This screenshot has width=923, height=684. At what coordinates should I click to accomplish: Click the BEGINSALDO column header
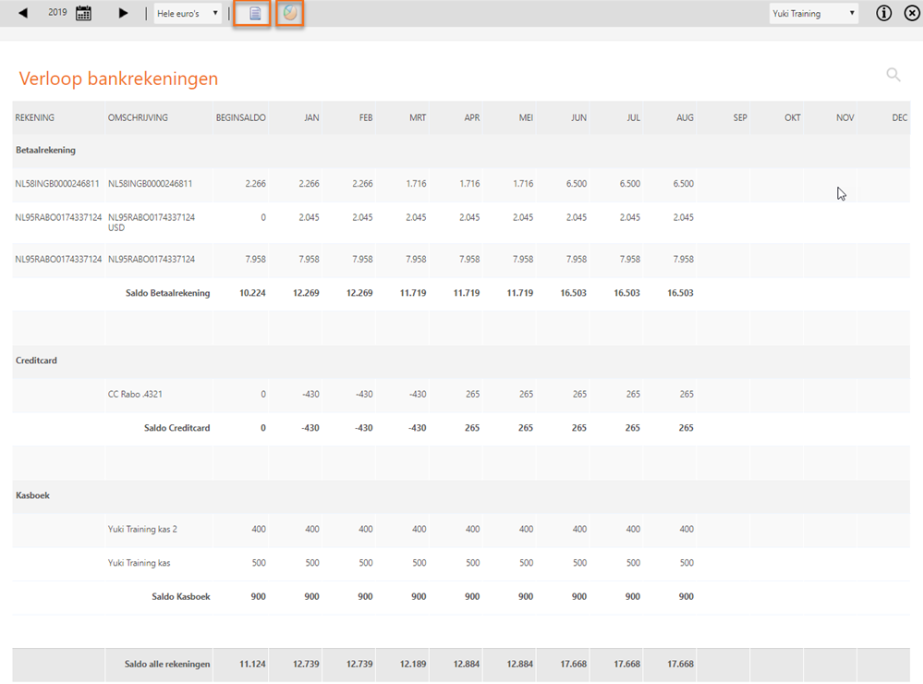click(x=241, y=118)
